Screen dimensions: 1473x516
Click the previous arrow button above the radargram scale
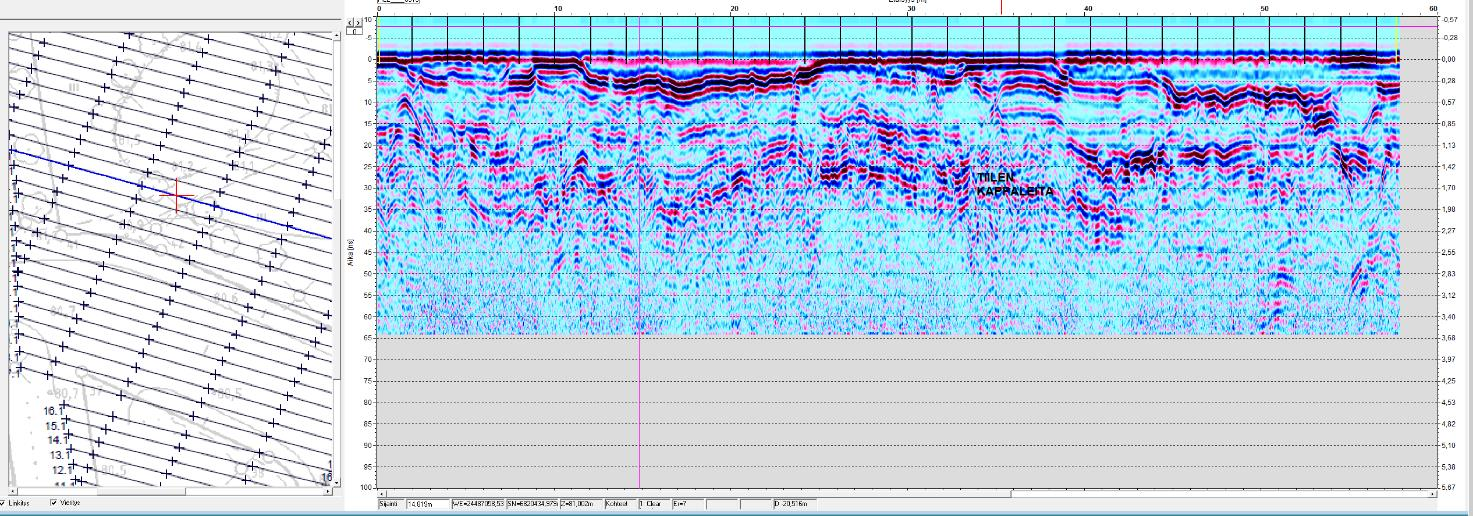[350, 23]
